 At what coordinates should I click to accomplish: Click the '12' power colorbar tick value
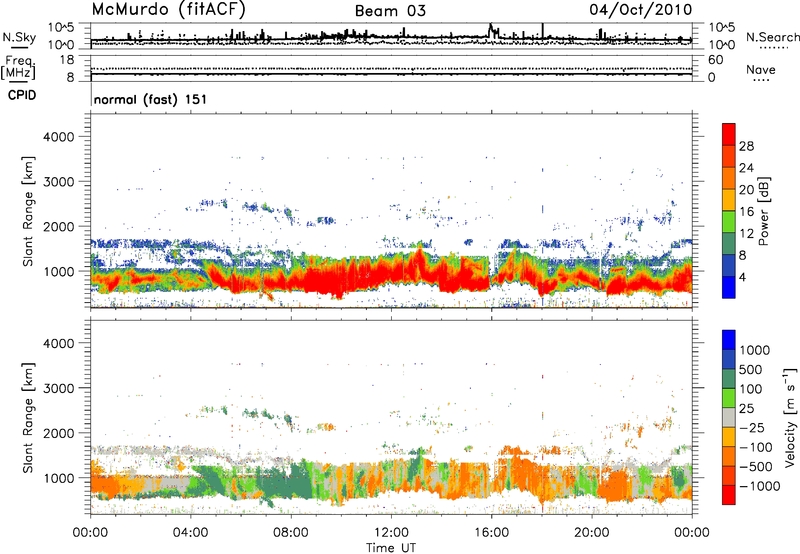tap(746, 234)
